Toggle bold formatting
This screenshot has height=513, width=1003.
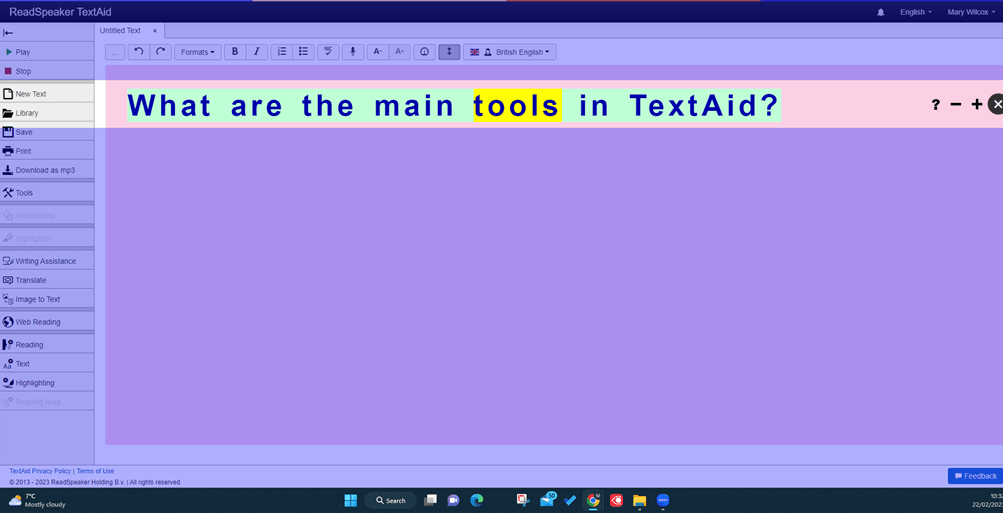tap(235, 52)
